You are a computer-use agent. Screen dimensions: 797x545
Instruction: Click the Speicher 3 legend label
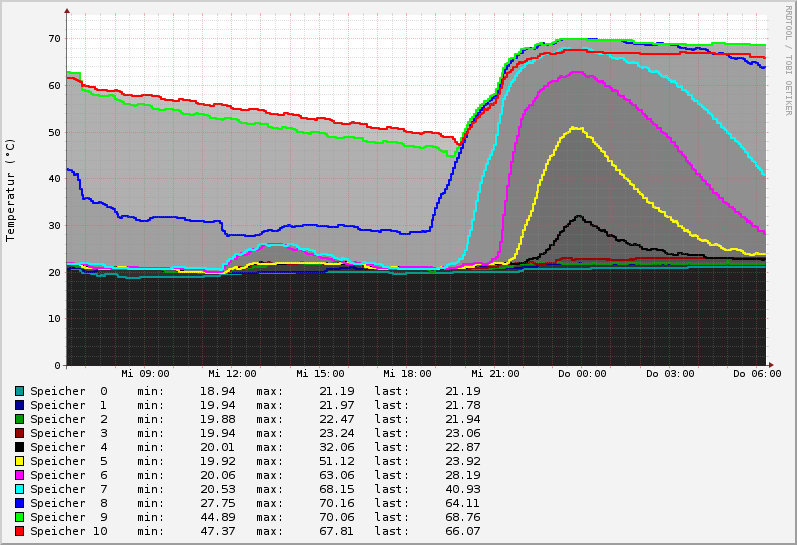tap(68, 433)
